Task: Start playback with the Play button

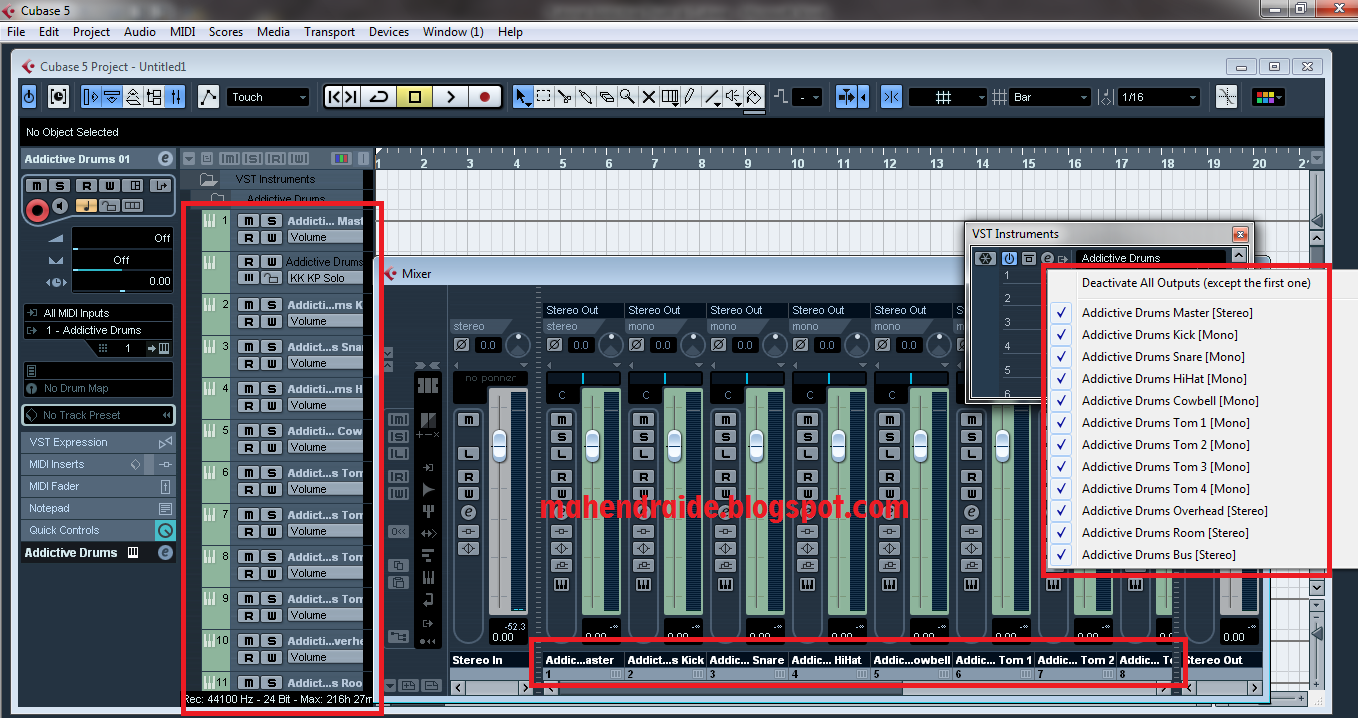Action: click(450, 97)
